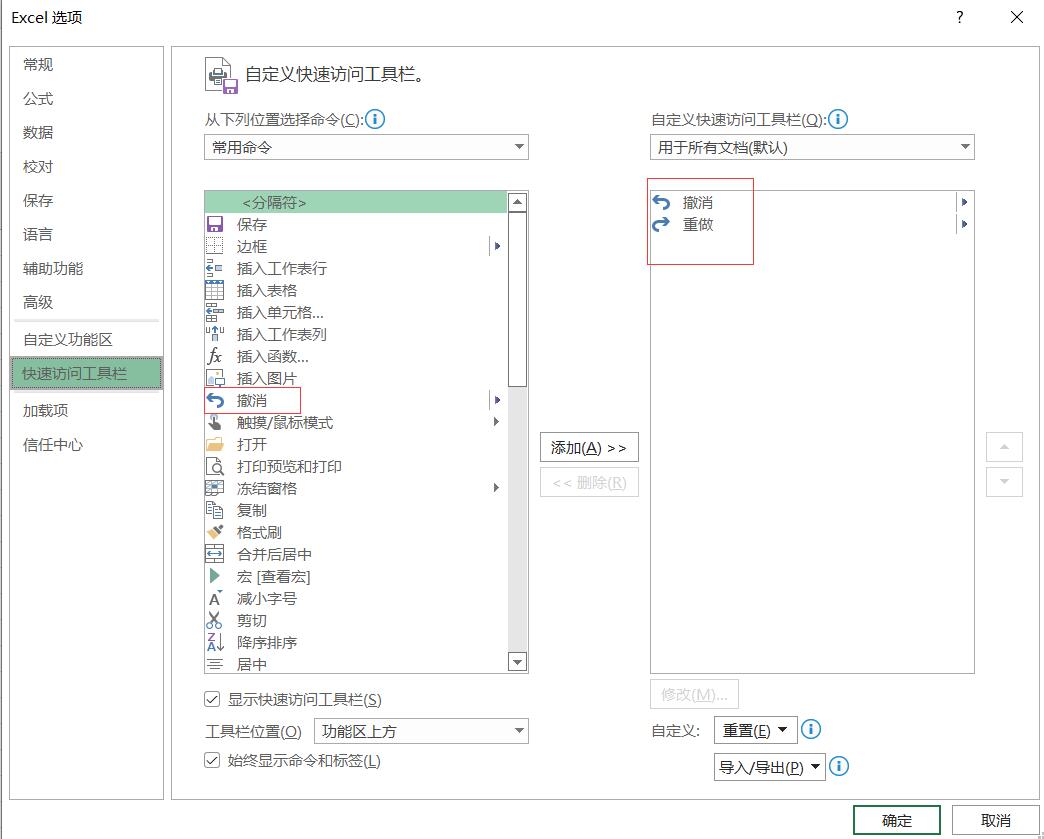Click command list scrollbar down arrow
The image size is (1044, 839).
[517, 662]
